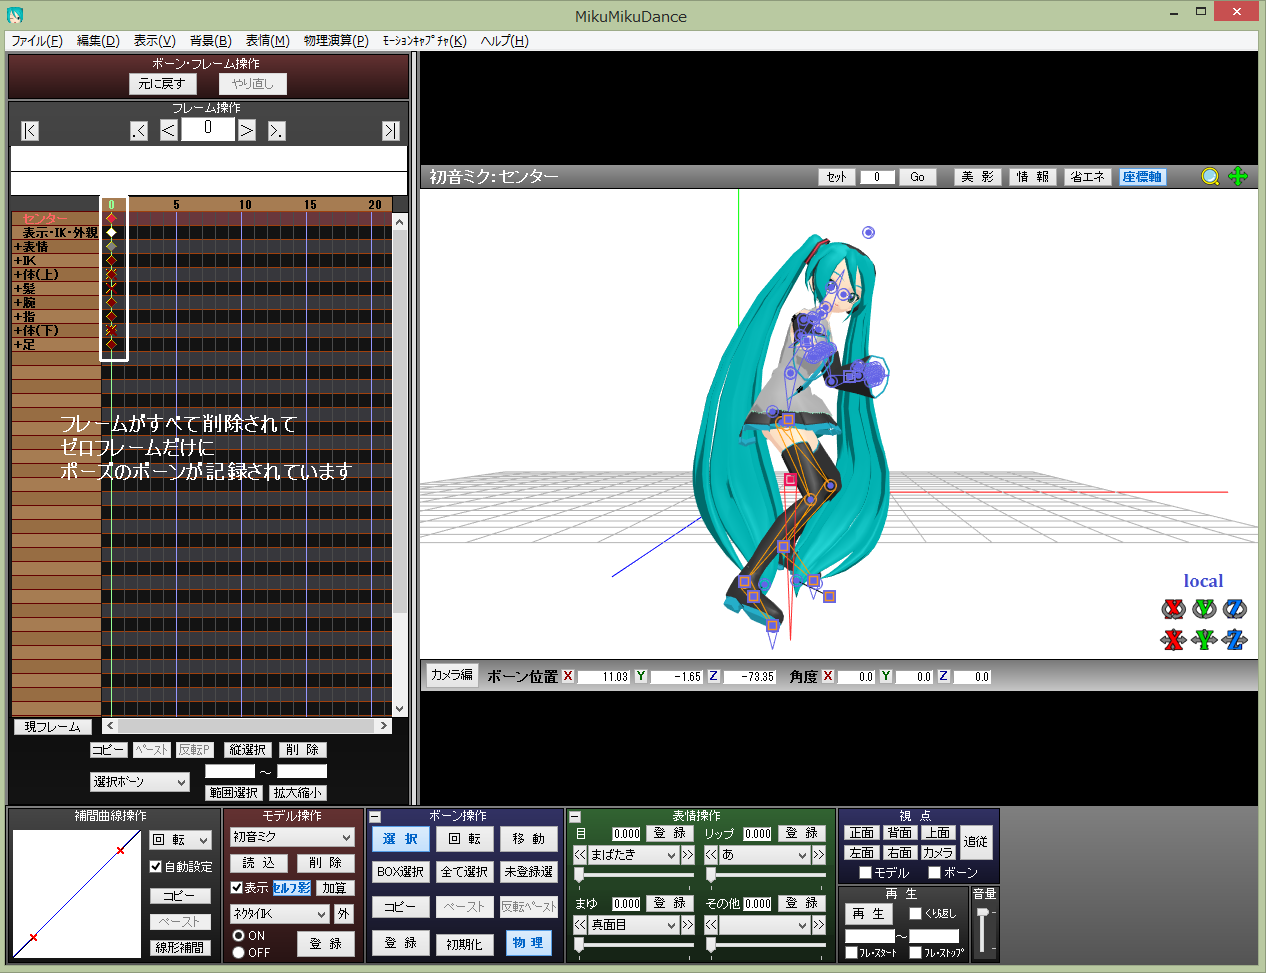The height and width of the screenshot is (973, 1266).
Task: Click next その他 morph (>>) arrow
Action: [819, 925]
